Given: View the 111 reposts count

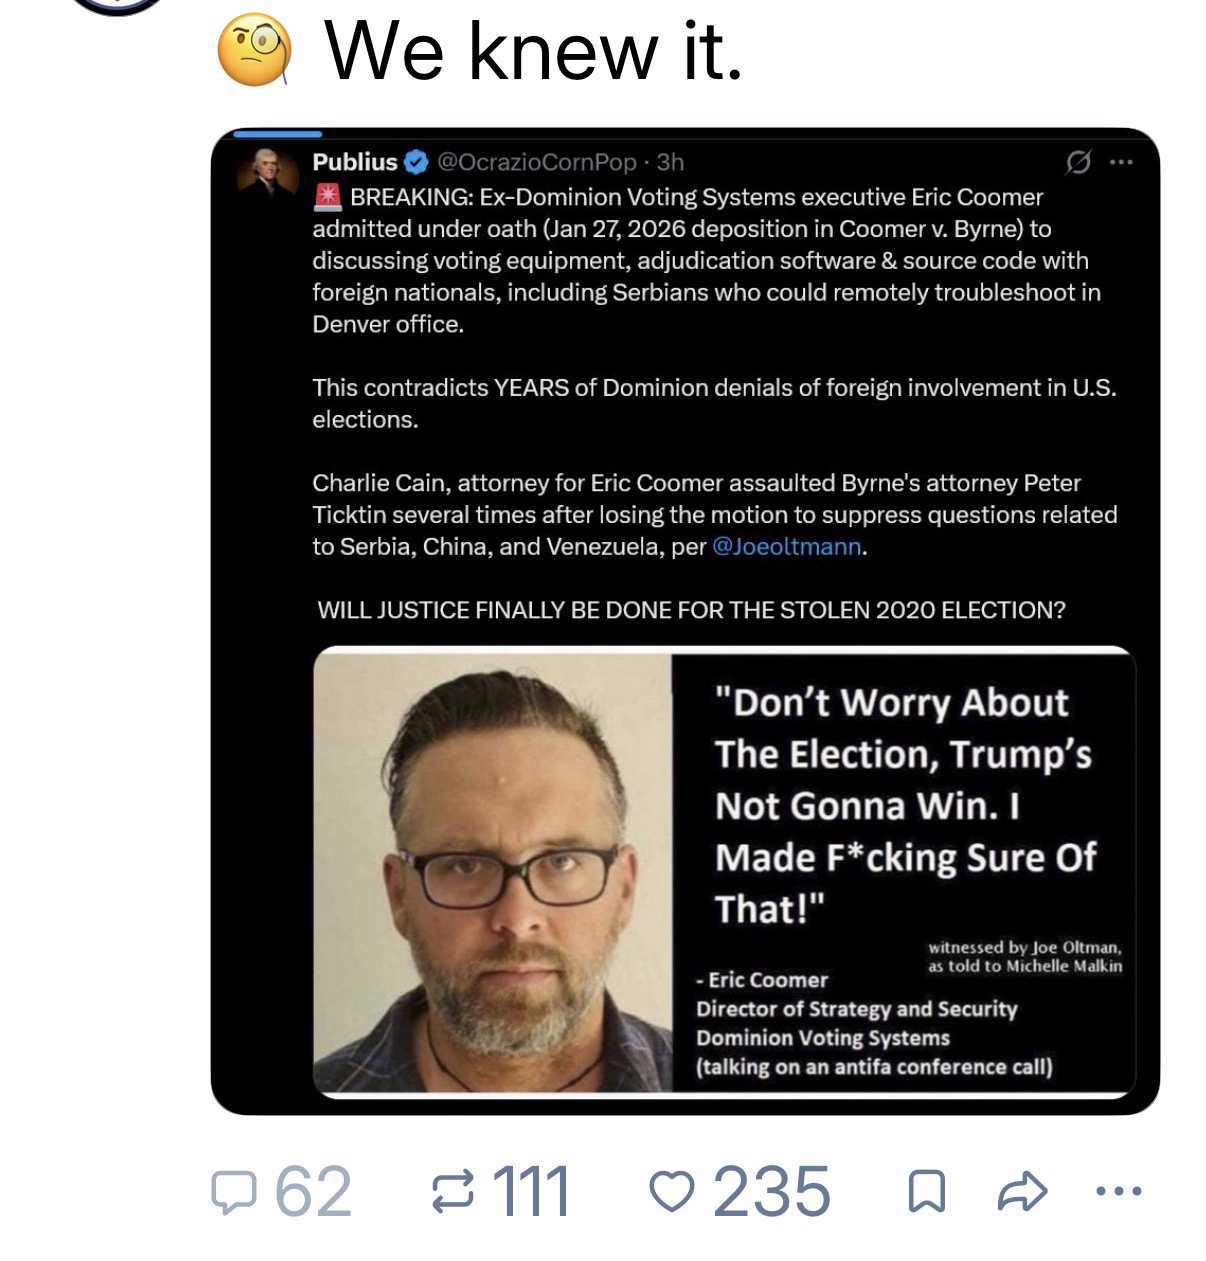Looking at the screenshot, I should [531, 1192].
